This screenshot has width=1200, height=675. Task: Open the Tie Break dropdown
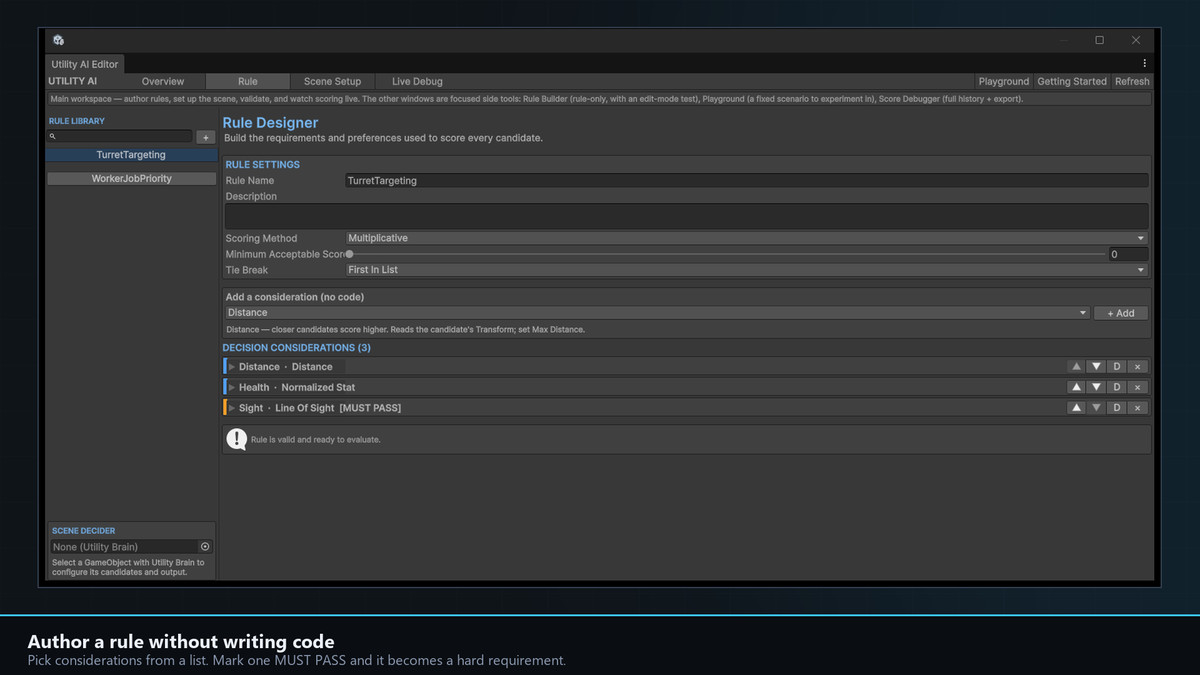pyautogui.click(x=746, y=270)
